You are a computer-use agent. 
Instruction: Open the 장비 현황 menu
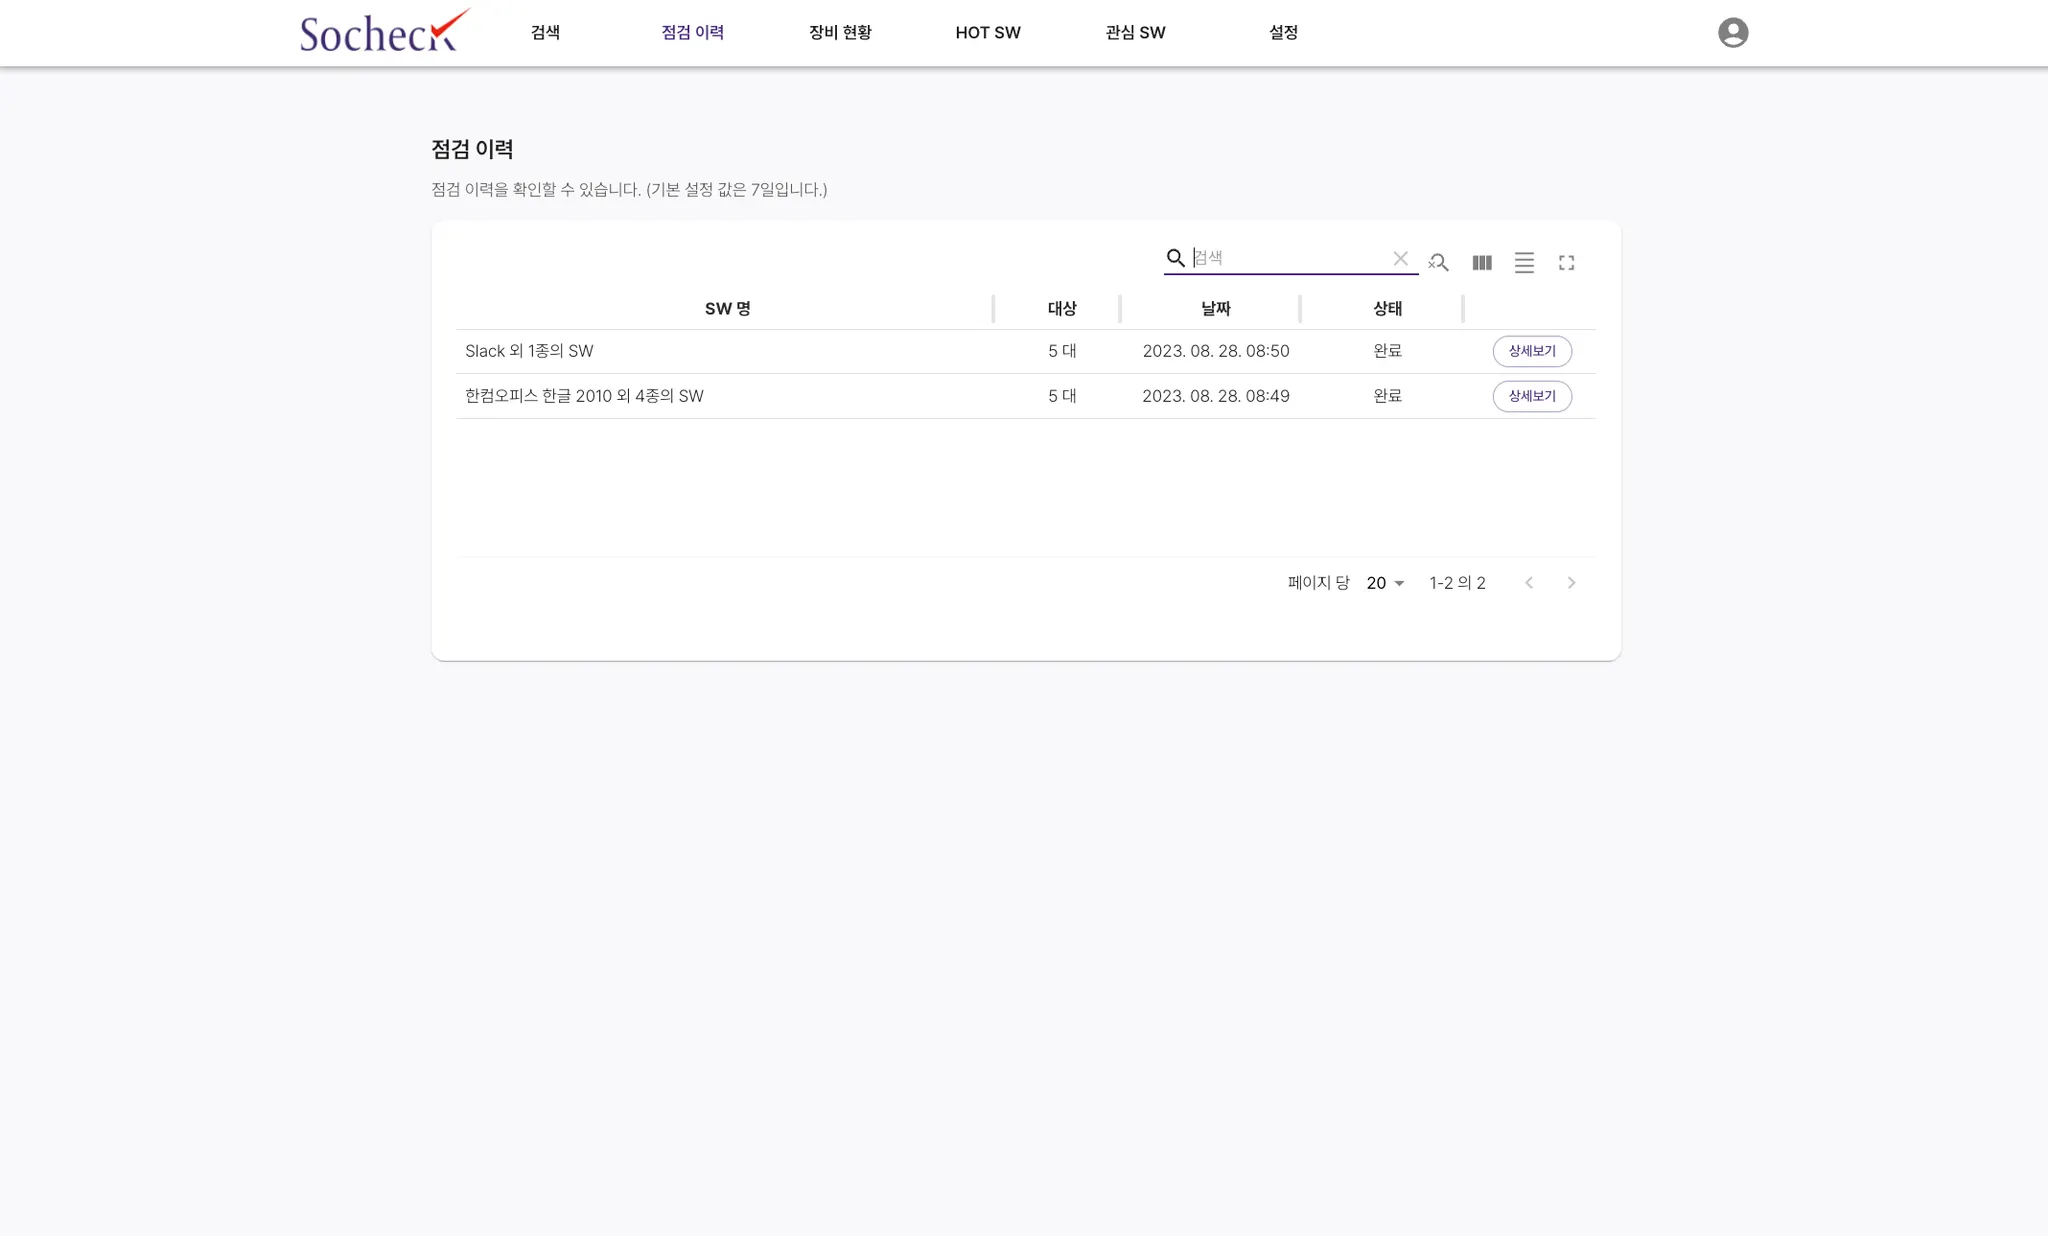840,33
